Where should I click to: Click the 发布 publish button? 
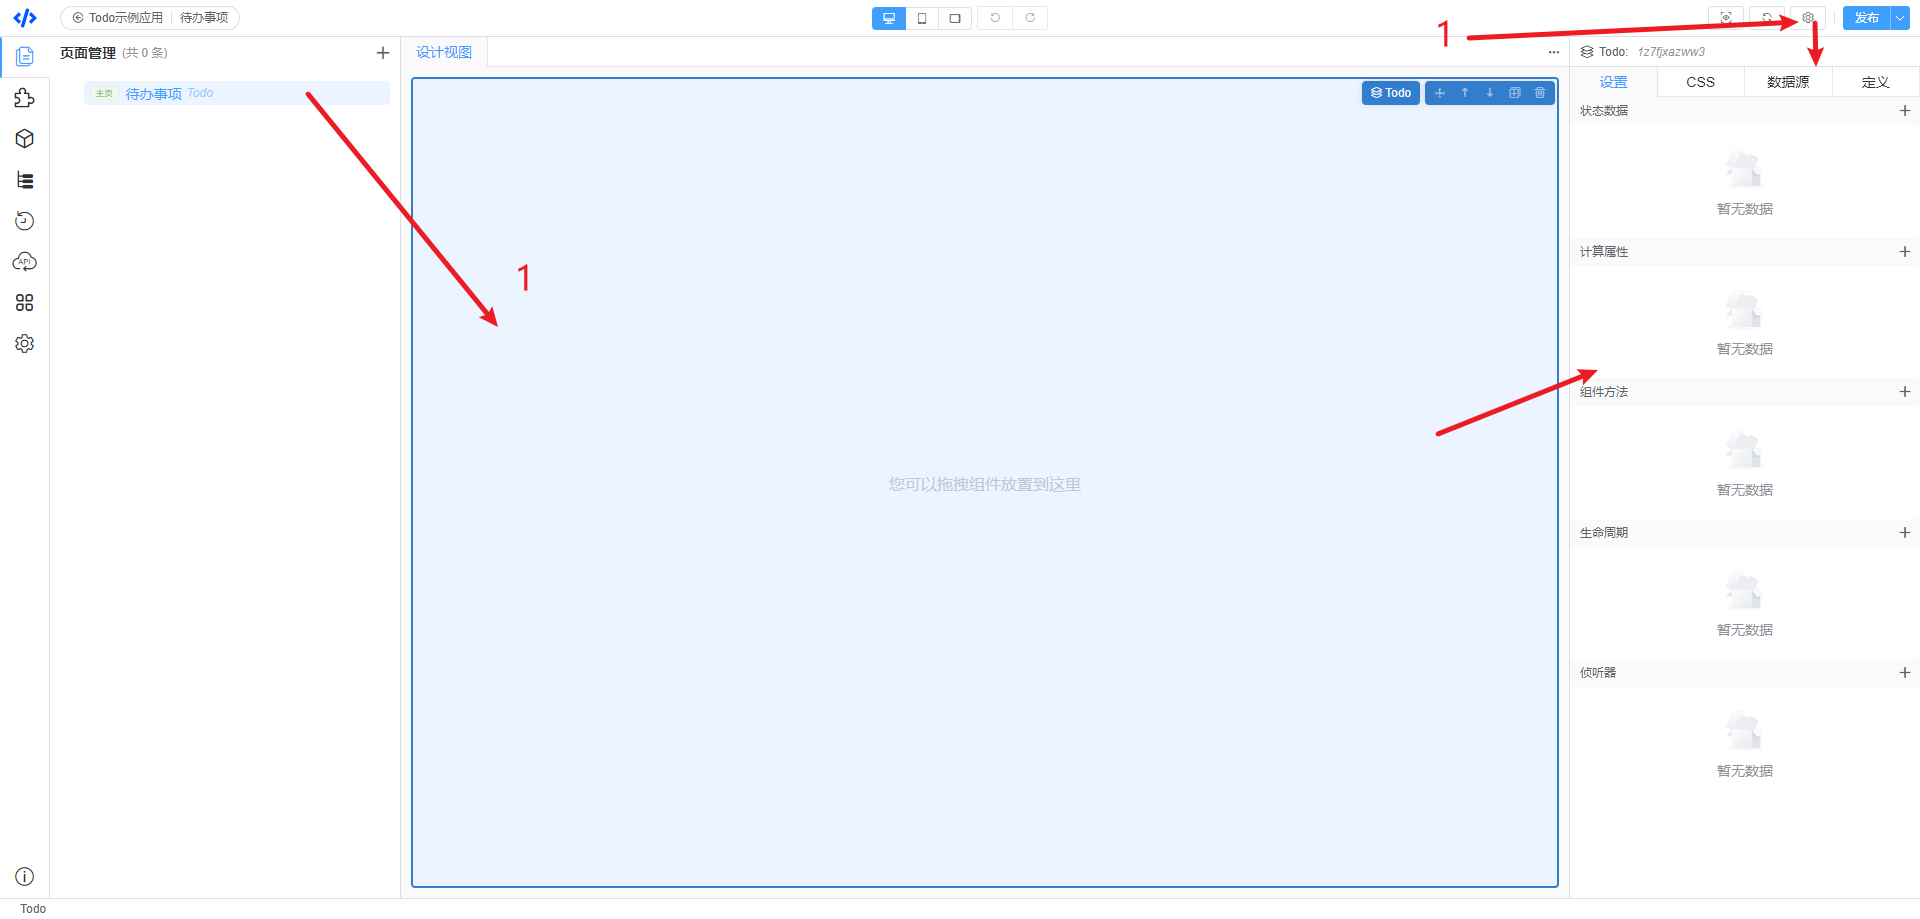click(x=1866, y=18)
